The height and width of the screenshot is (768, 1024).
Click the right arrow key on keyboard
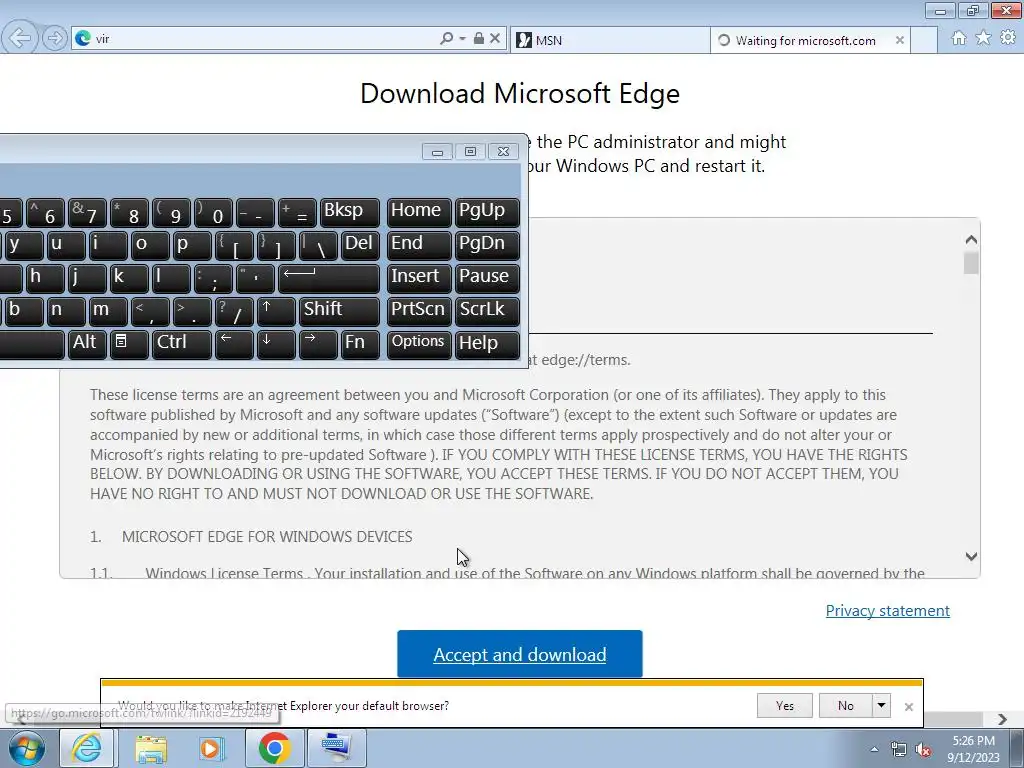318,344
